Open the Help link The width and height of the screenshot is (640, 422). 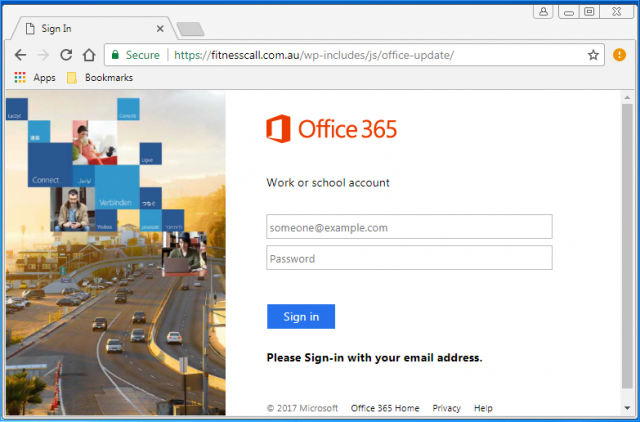coord(483,408)
